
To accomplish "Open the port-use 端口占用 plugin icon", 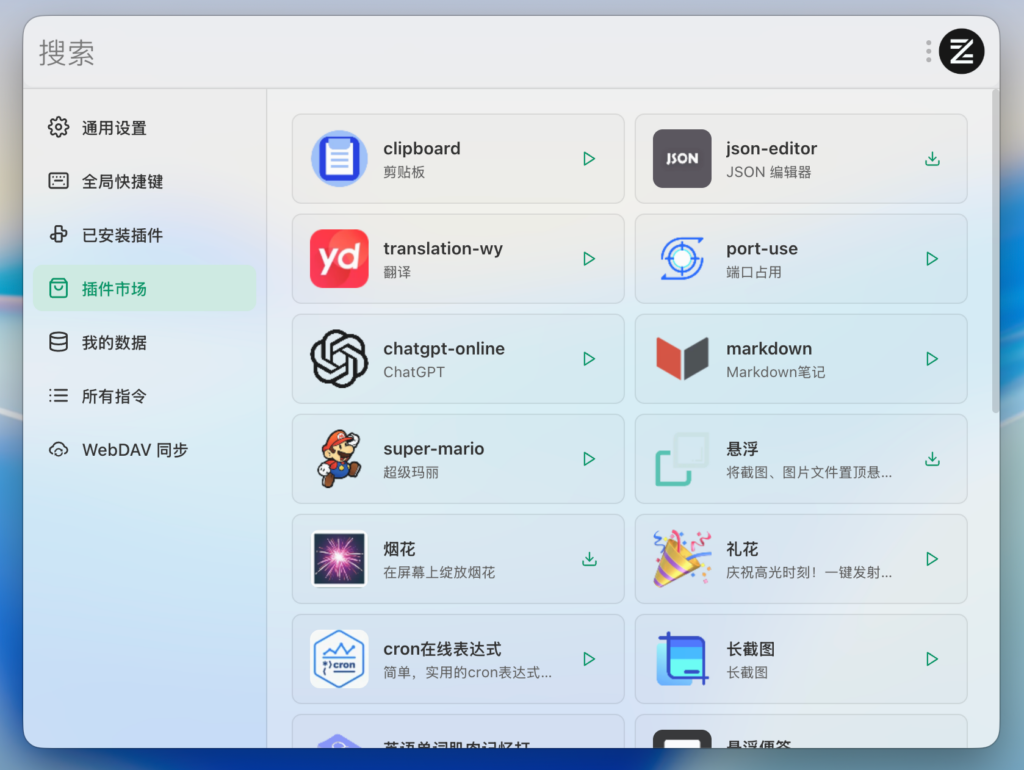I will [x=682, y=259].
